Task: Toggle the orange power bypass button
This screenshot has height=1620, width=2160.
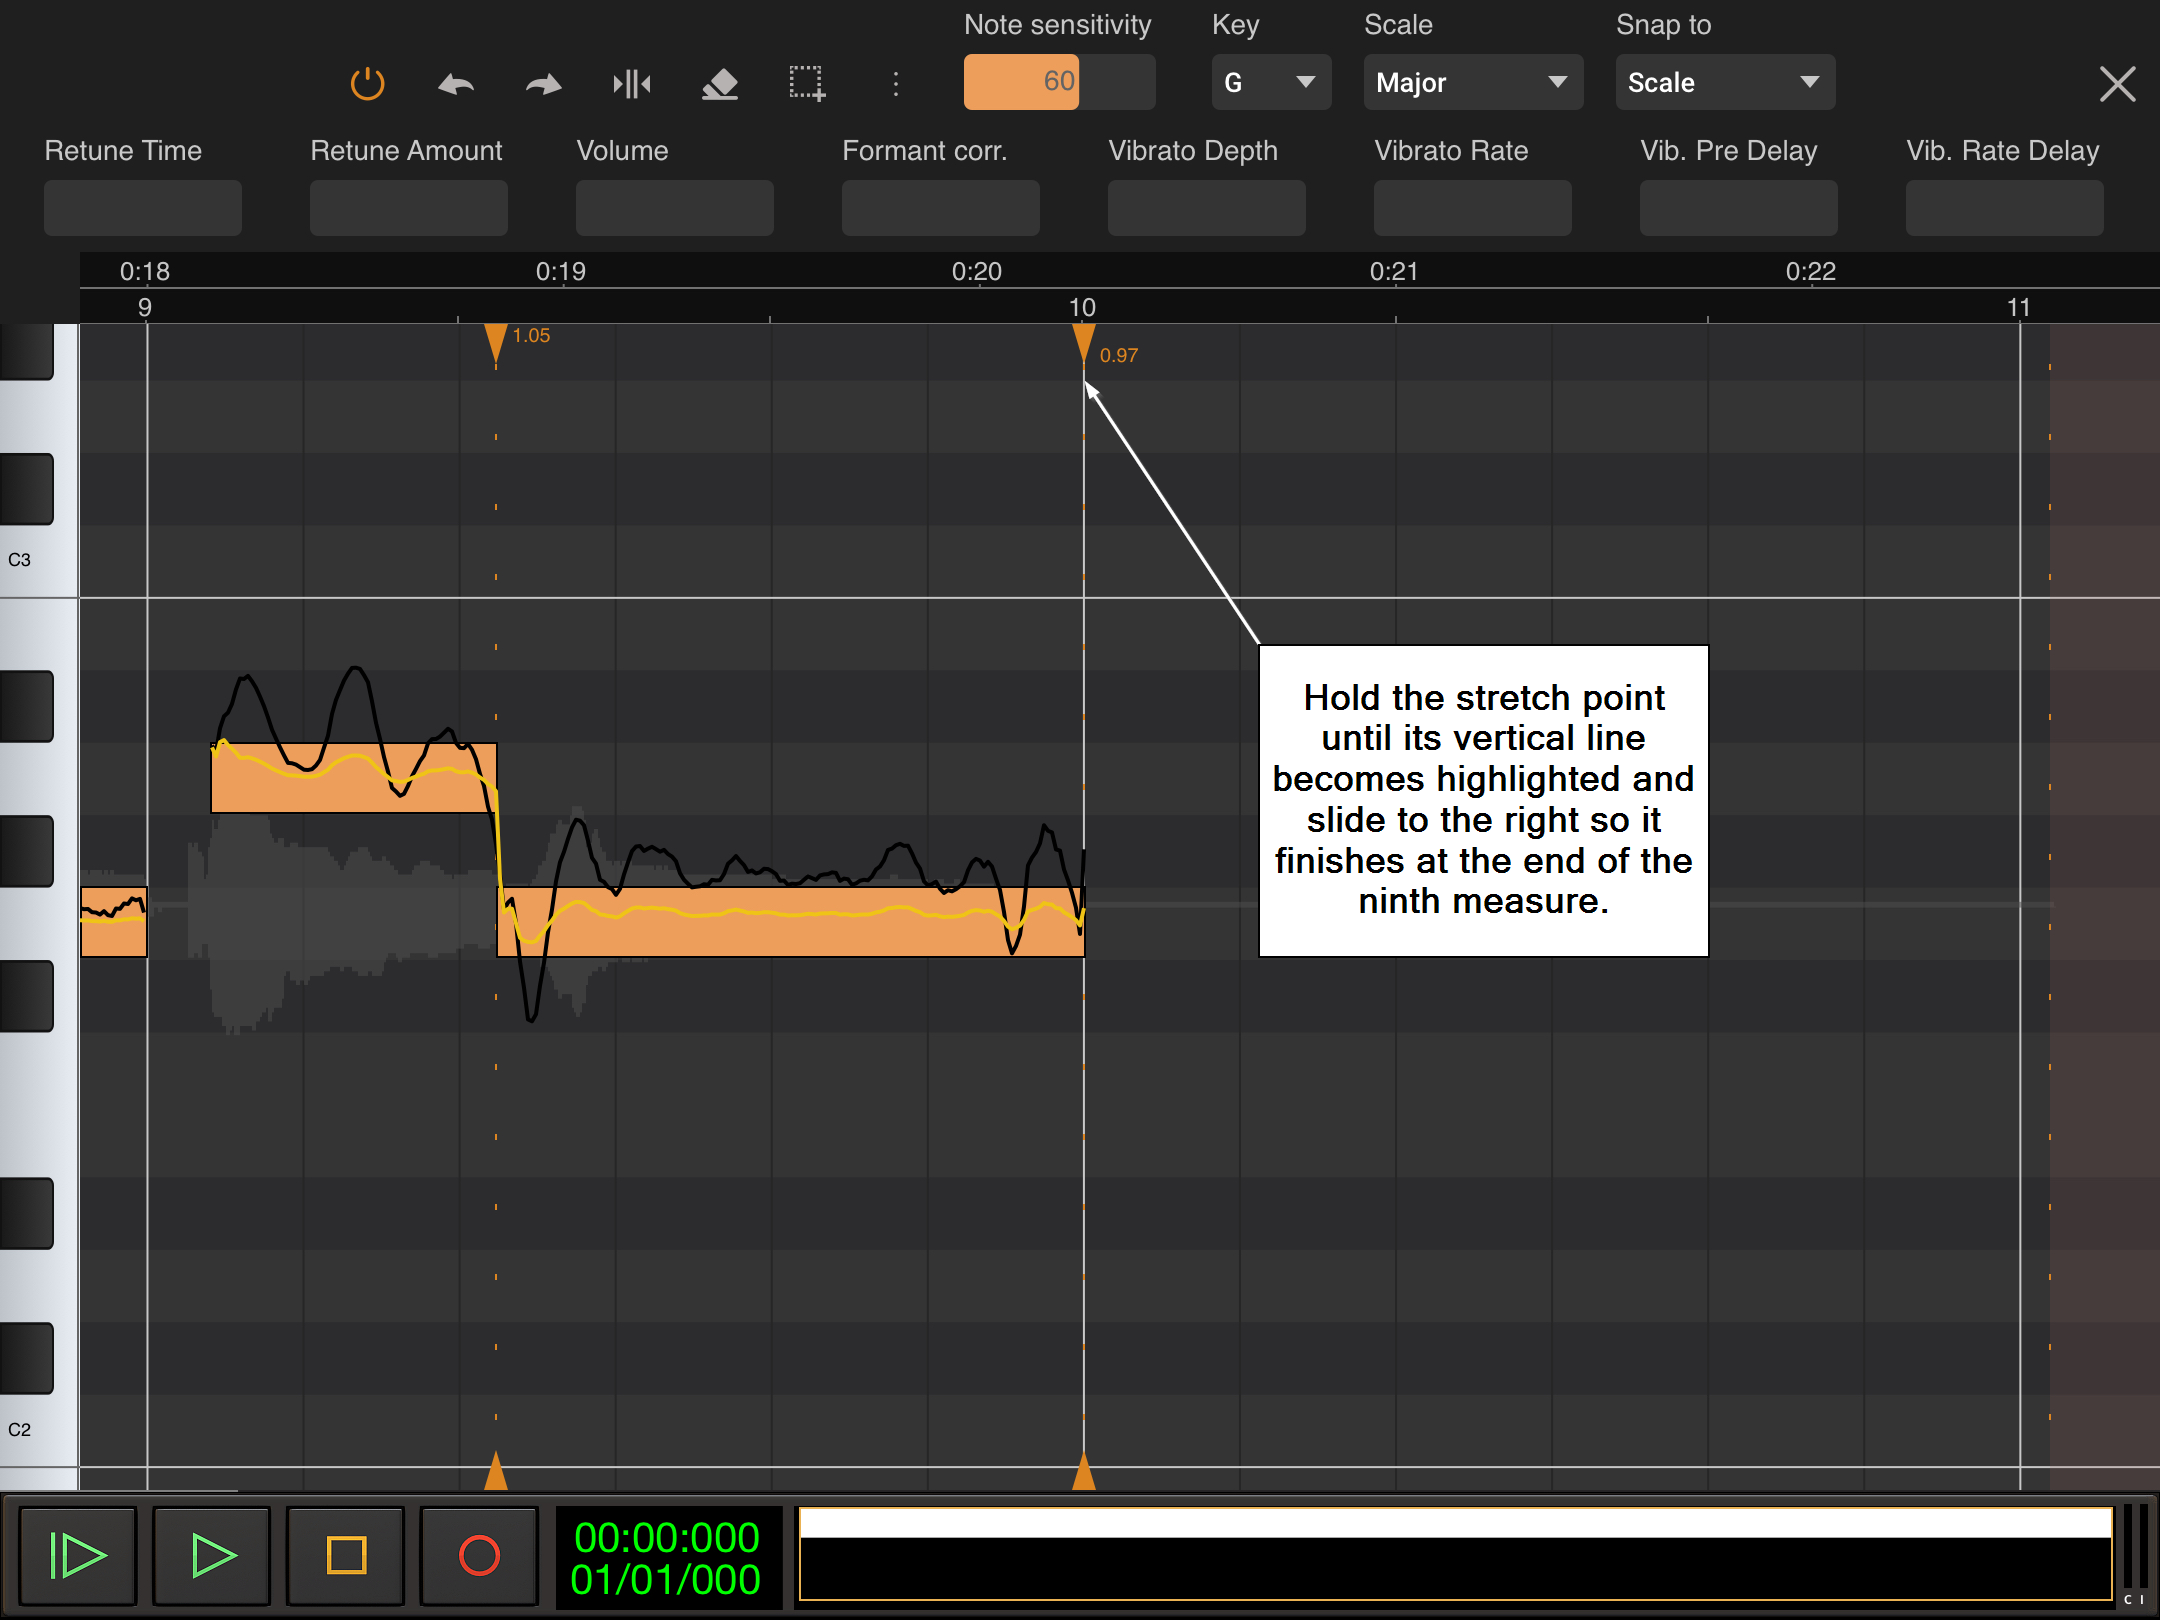Action: tap(367, 84)
